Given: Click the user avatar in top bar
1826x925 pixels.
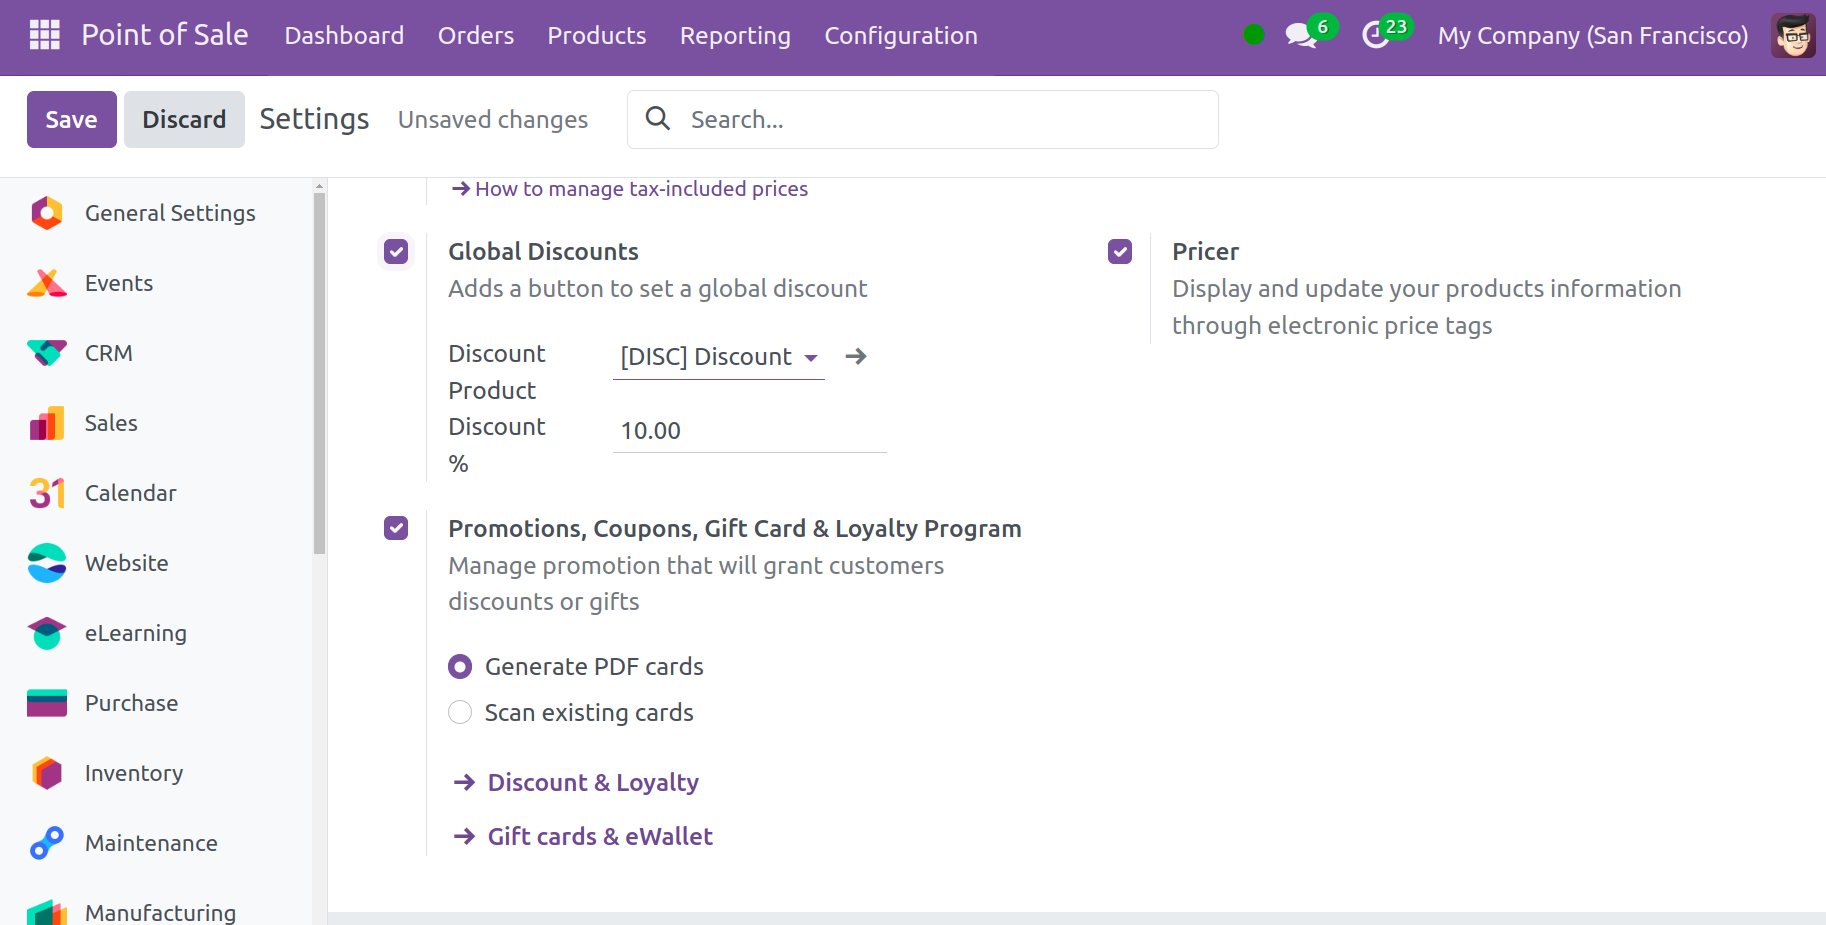Looking at the screenshot, I should (1792, 36).
